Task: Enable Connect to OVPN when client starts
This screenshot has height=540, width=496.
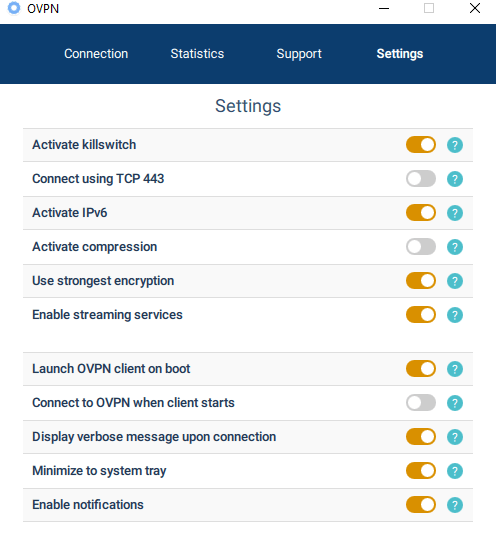Action: pyautogui.click(x=421, y=403)
